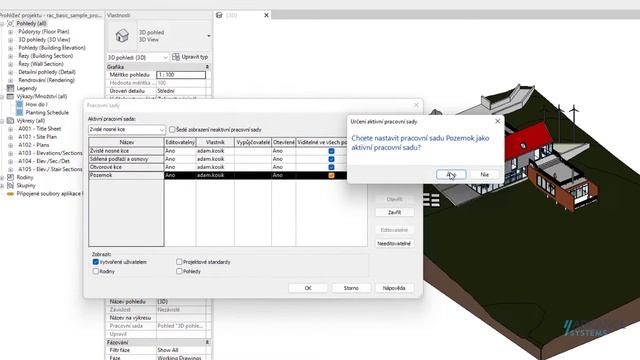Toggle visibility checkbox for Obvodové kce
Image resolution: width=640 pixels, height=360 pixels.
point(331,167)
